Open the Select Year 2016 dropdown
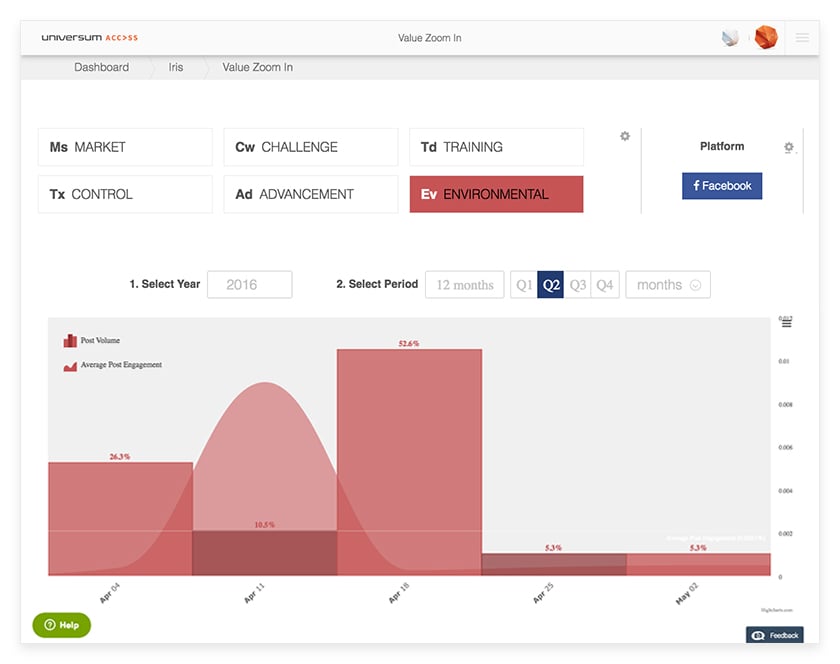Image resolution: width=840 pixels, height=664 pixels. click(x=249, y=285)
